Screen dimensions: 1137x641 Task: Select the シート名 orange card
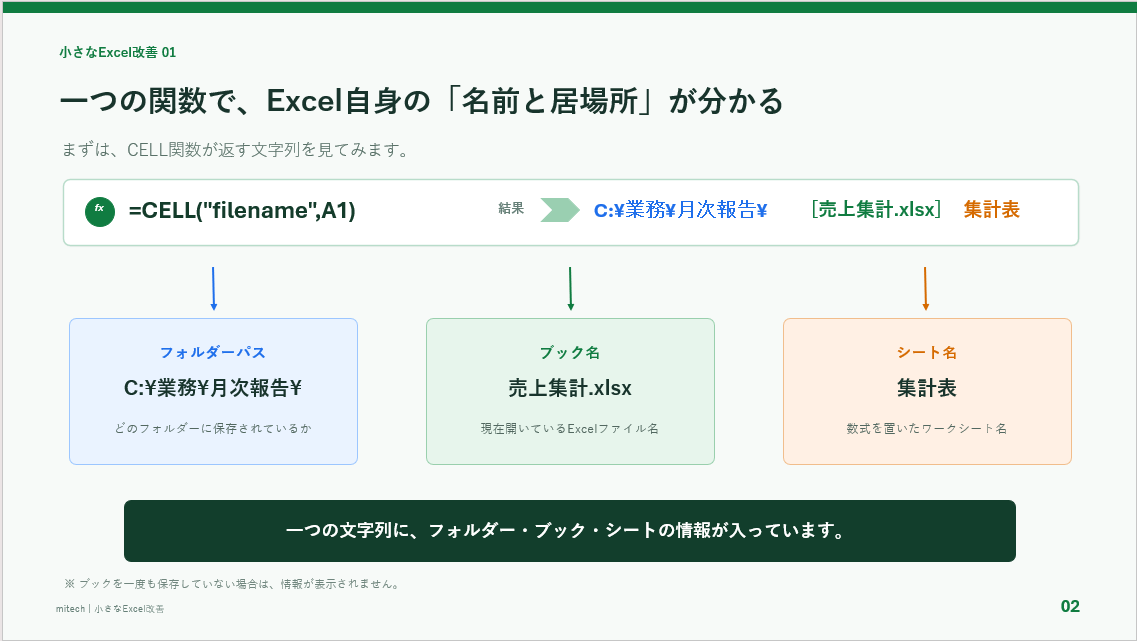coord(927,392)
